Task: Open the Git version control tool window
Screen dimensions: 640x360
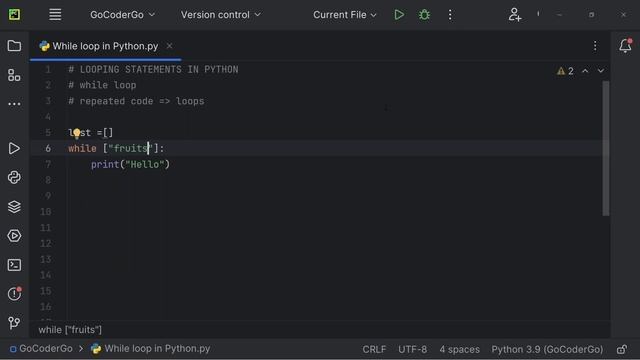Action: [14, 323]
